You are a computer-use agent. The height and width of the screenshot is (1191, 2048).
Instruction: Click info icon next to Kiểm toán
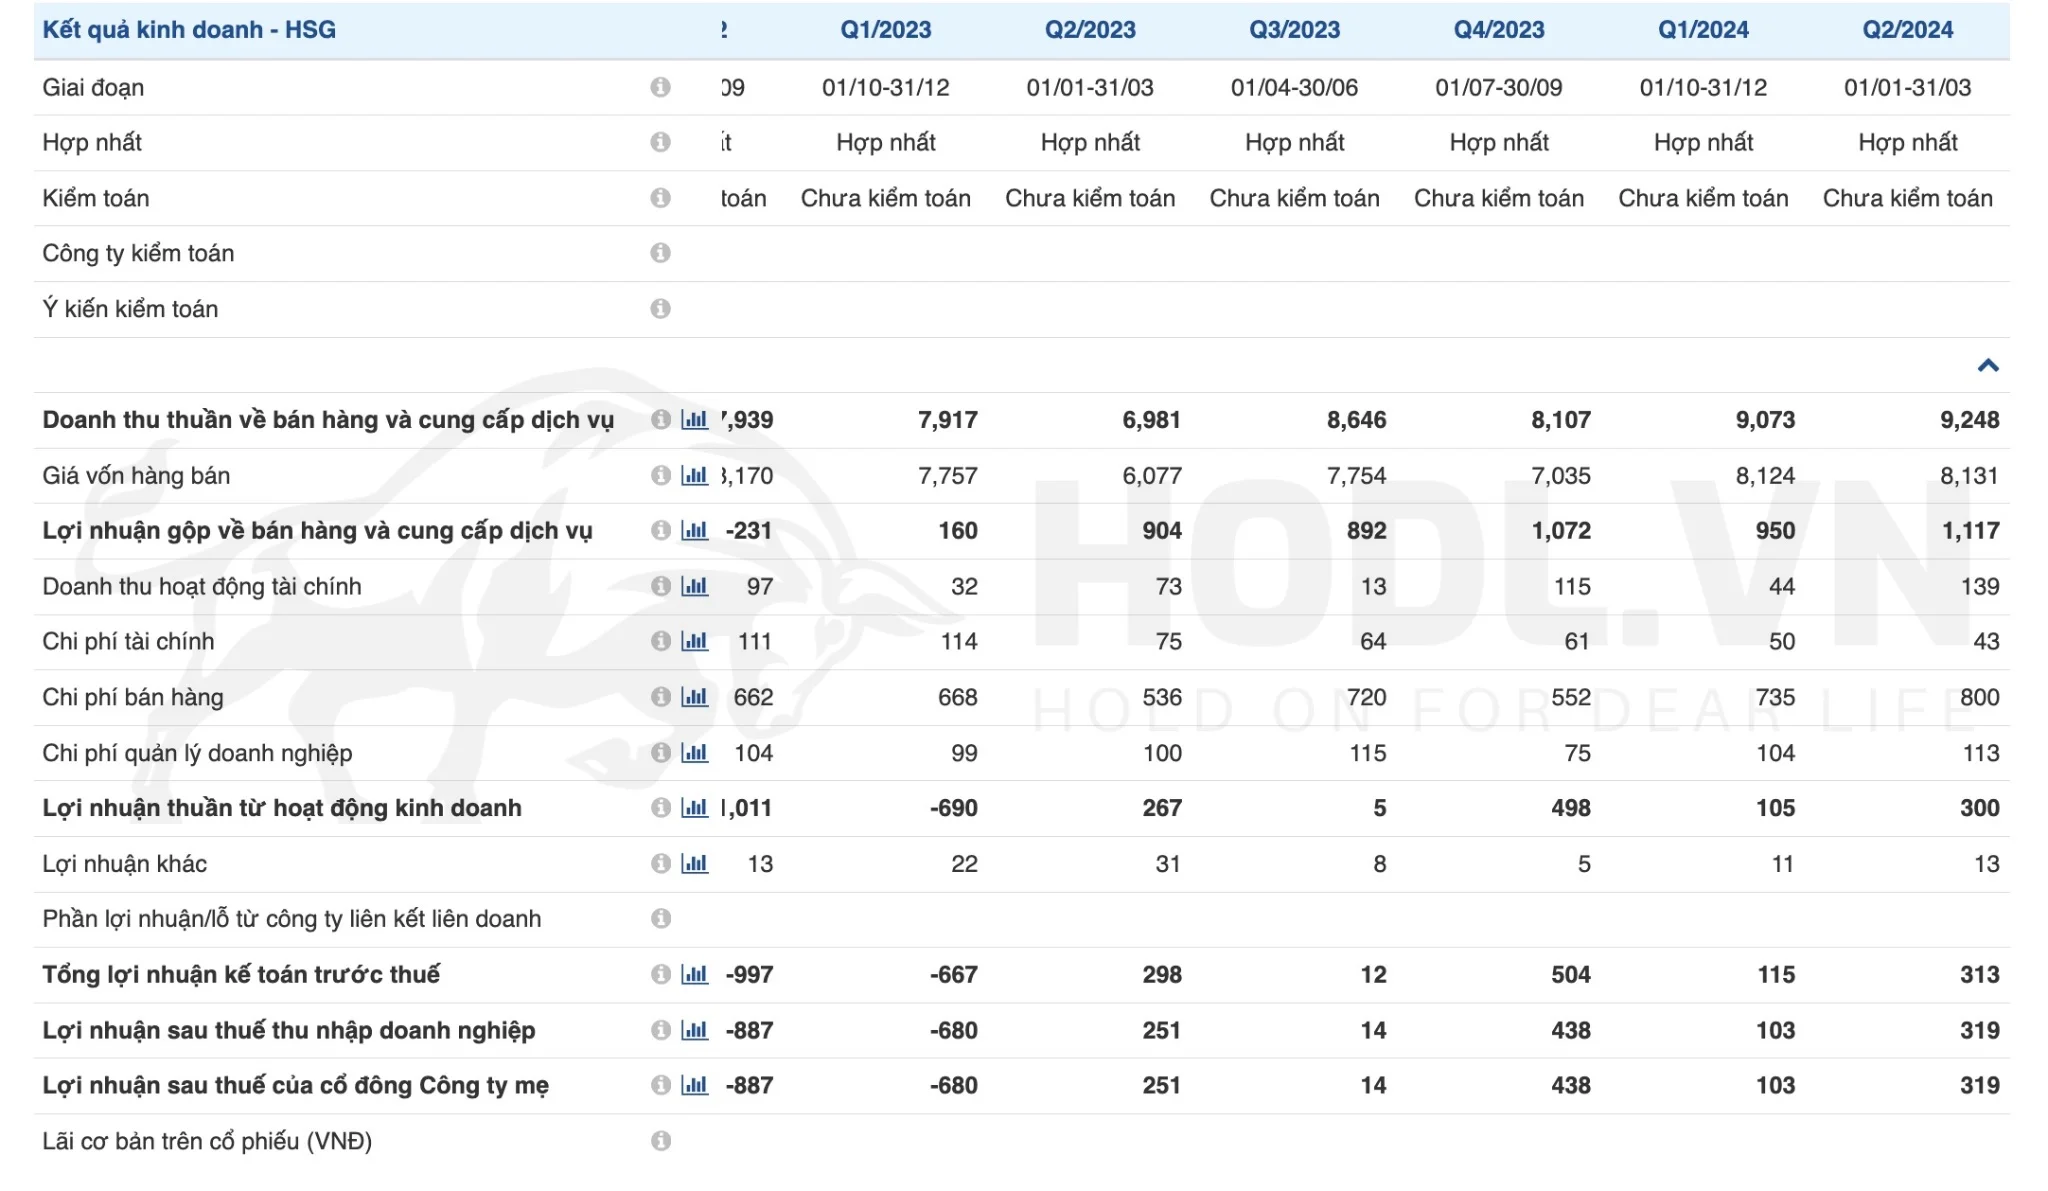click(x=660, y=198)
